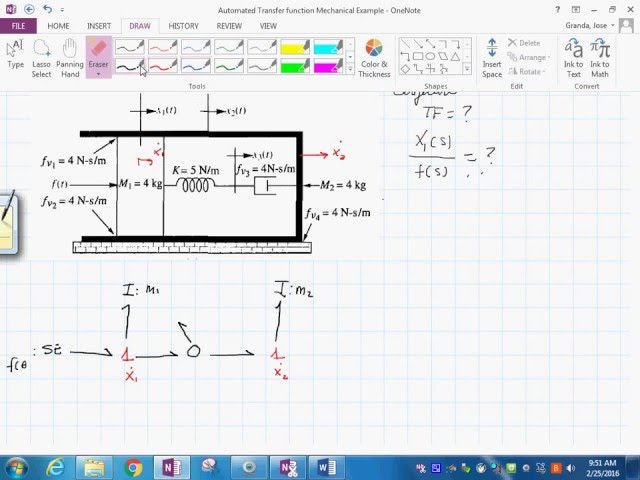The image size is (640, 480).
Task: Click the volume speaker icon in system tray
Action: [571, 468]
